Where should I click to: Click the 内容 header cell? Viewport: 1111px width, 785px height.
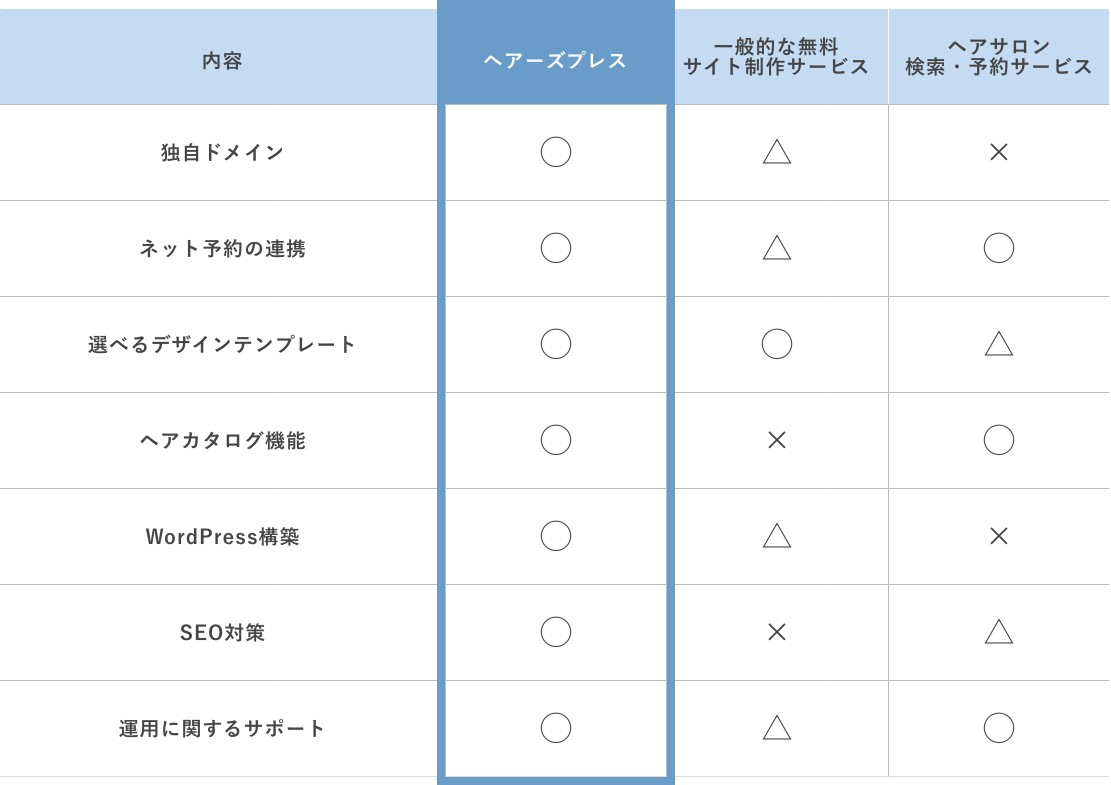coord(222,61)
